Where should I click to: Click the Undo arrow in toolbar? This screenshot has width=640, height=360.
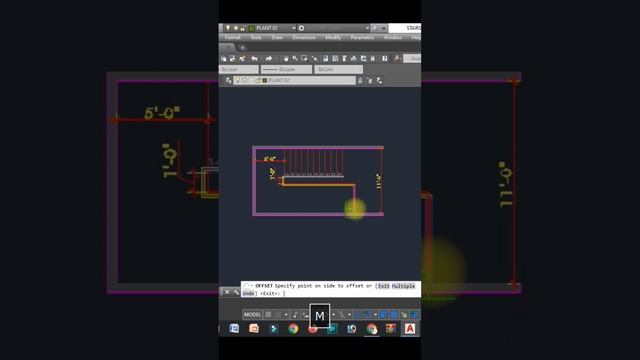pos(254,59)
